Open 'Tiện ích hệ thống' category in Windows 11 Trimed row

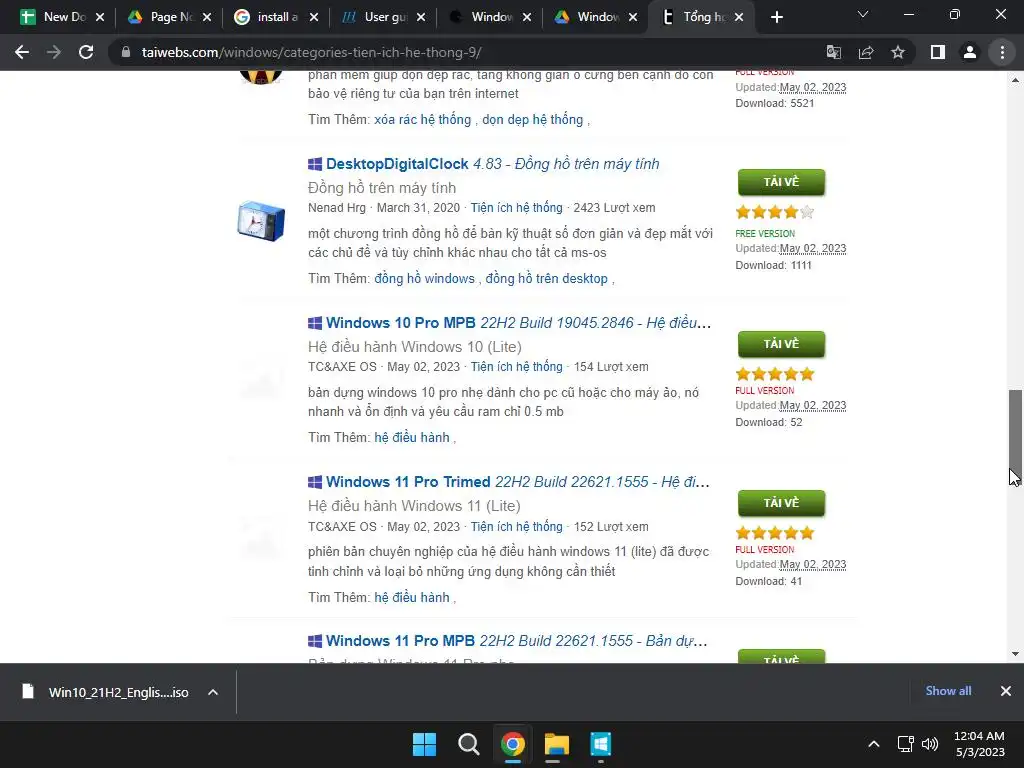517,526
